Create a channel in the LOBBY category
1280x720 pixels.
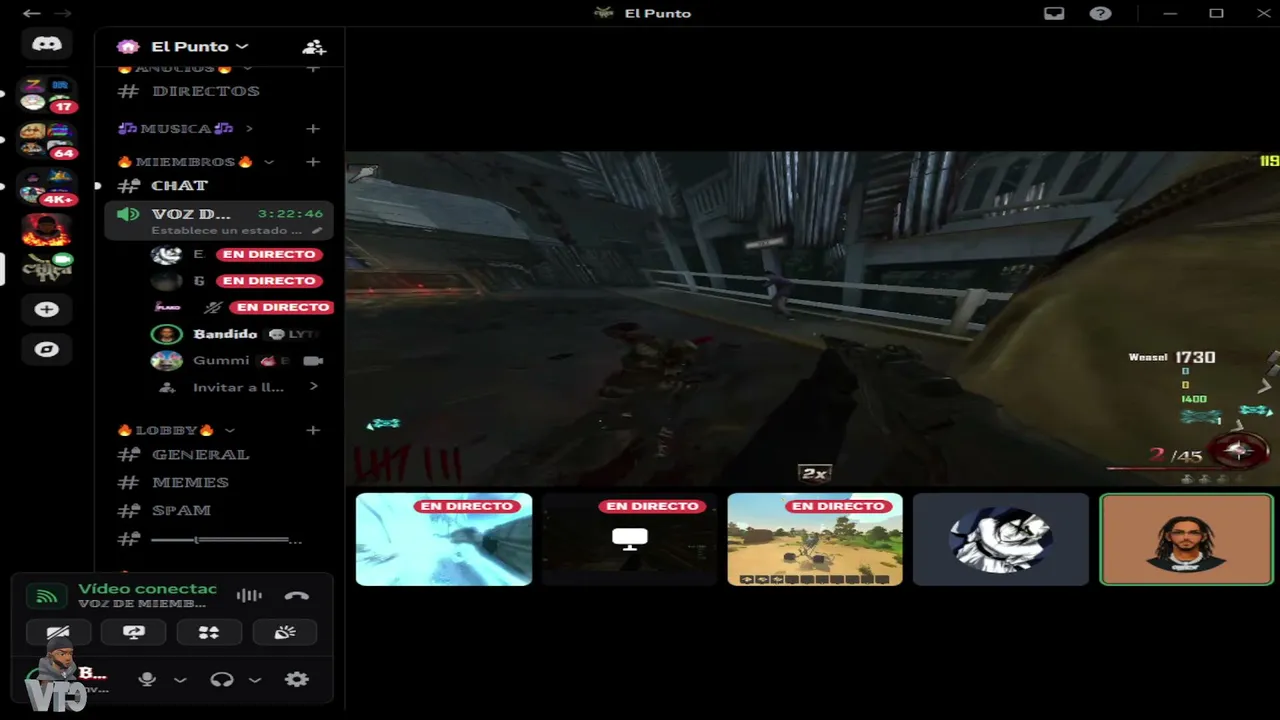313,430
